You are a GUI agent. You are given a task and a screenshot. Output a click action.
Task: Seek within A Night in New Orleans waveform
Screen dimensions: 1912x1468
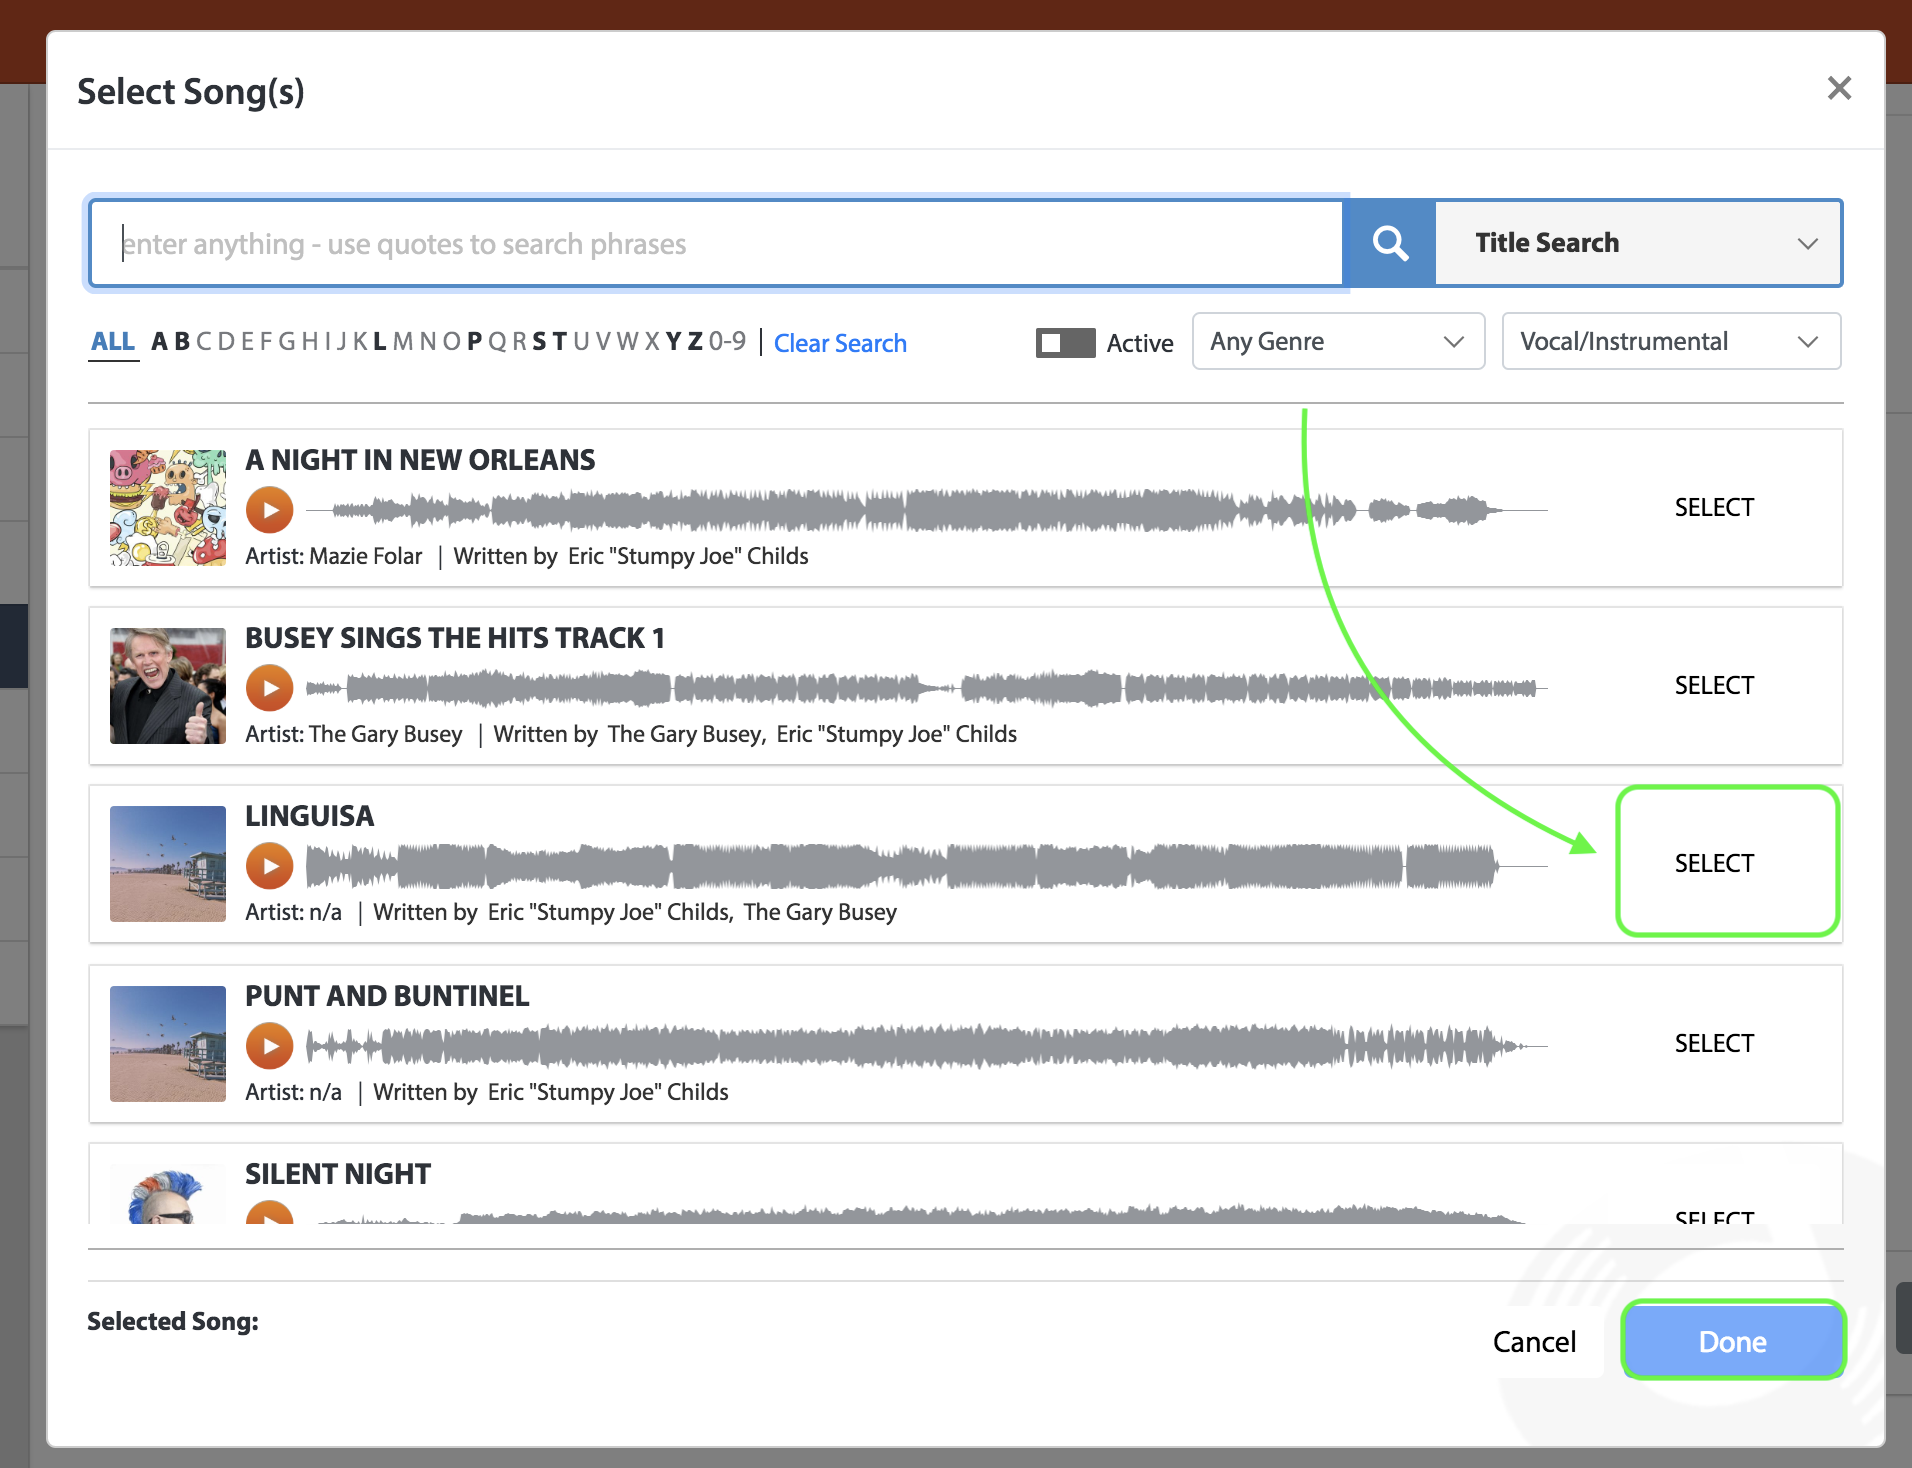(927, 510)
